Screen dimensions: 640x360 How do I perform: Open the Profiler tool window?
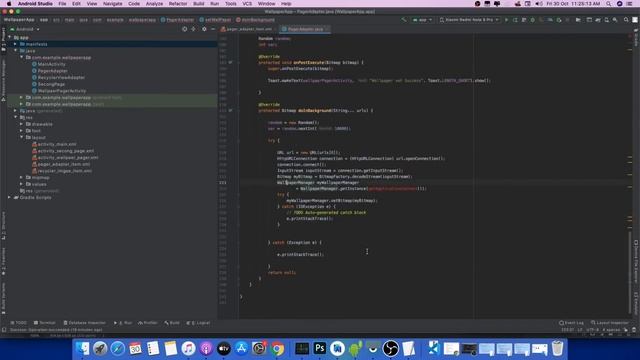pyautogui.click(x=148, y=323)
